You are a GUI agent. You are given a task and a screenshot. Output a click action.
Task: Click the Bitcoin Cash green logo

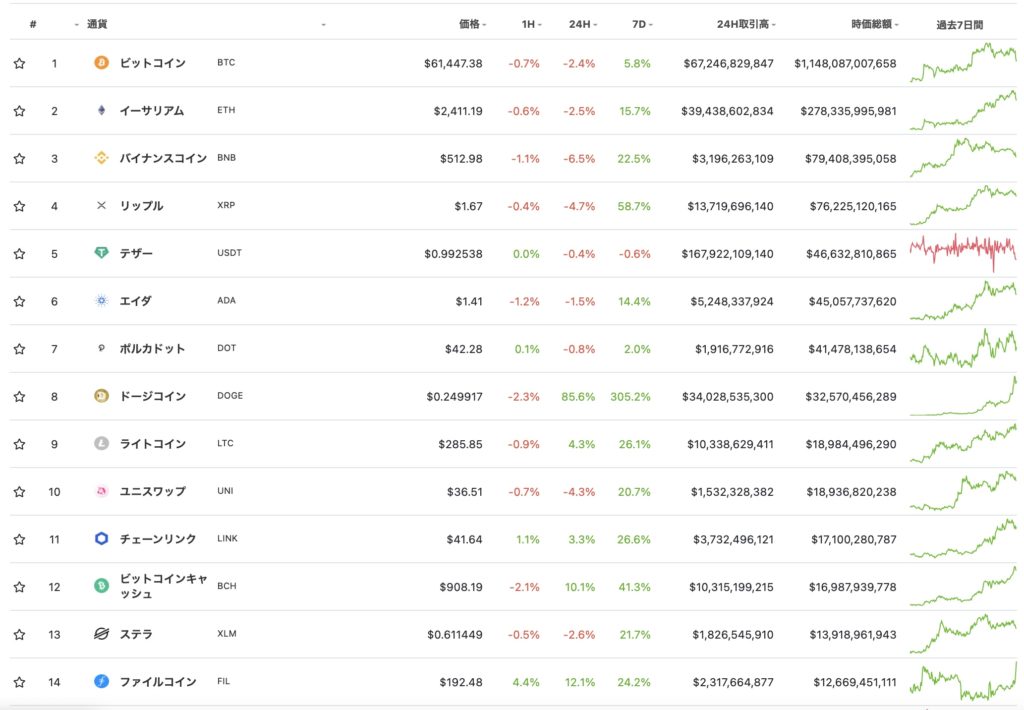101,586
